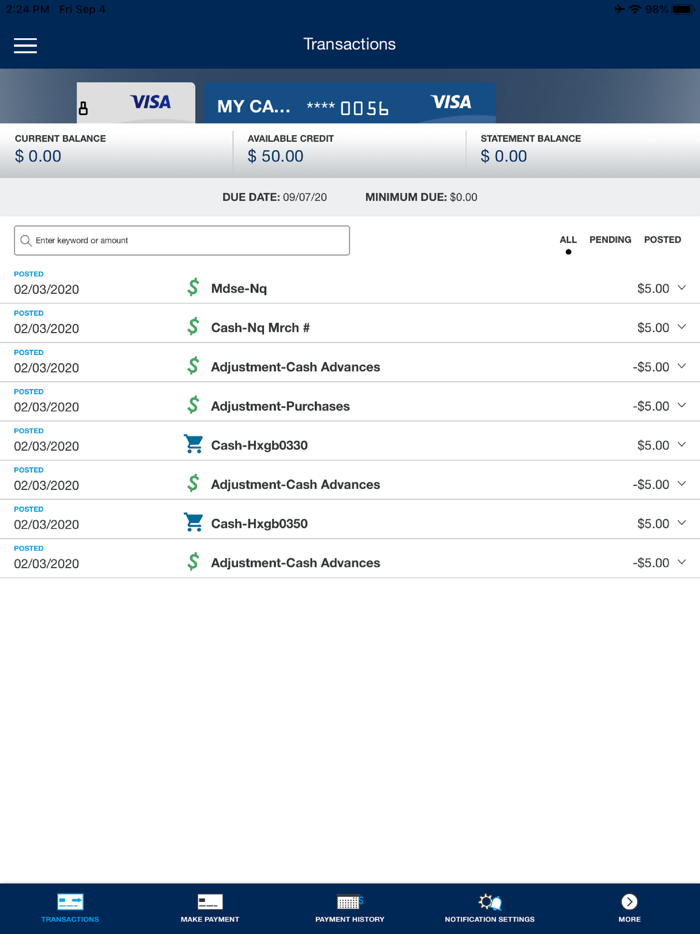Click the dollar icon for Mdse-Nq
Viewport: 700px width, 934px height.
tap(193, 287)
